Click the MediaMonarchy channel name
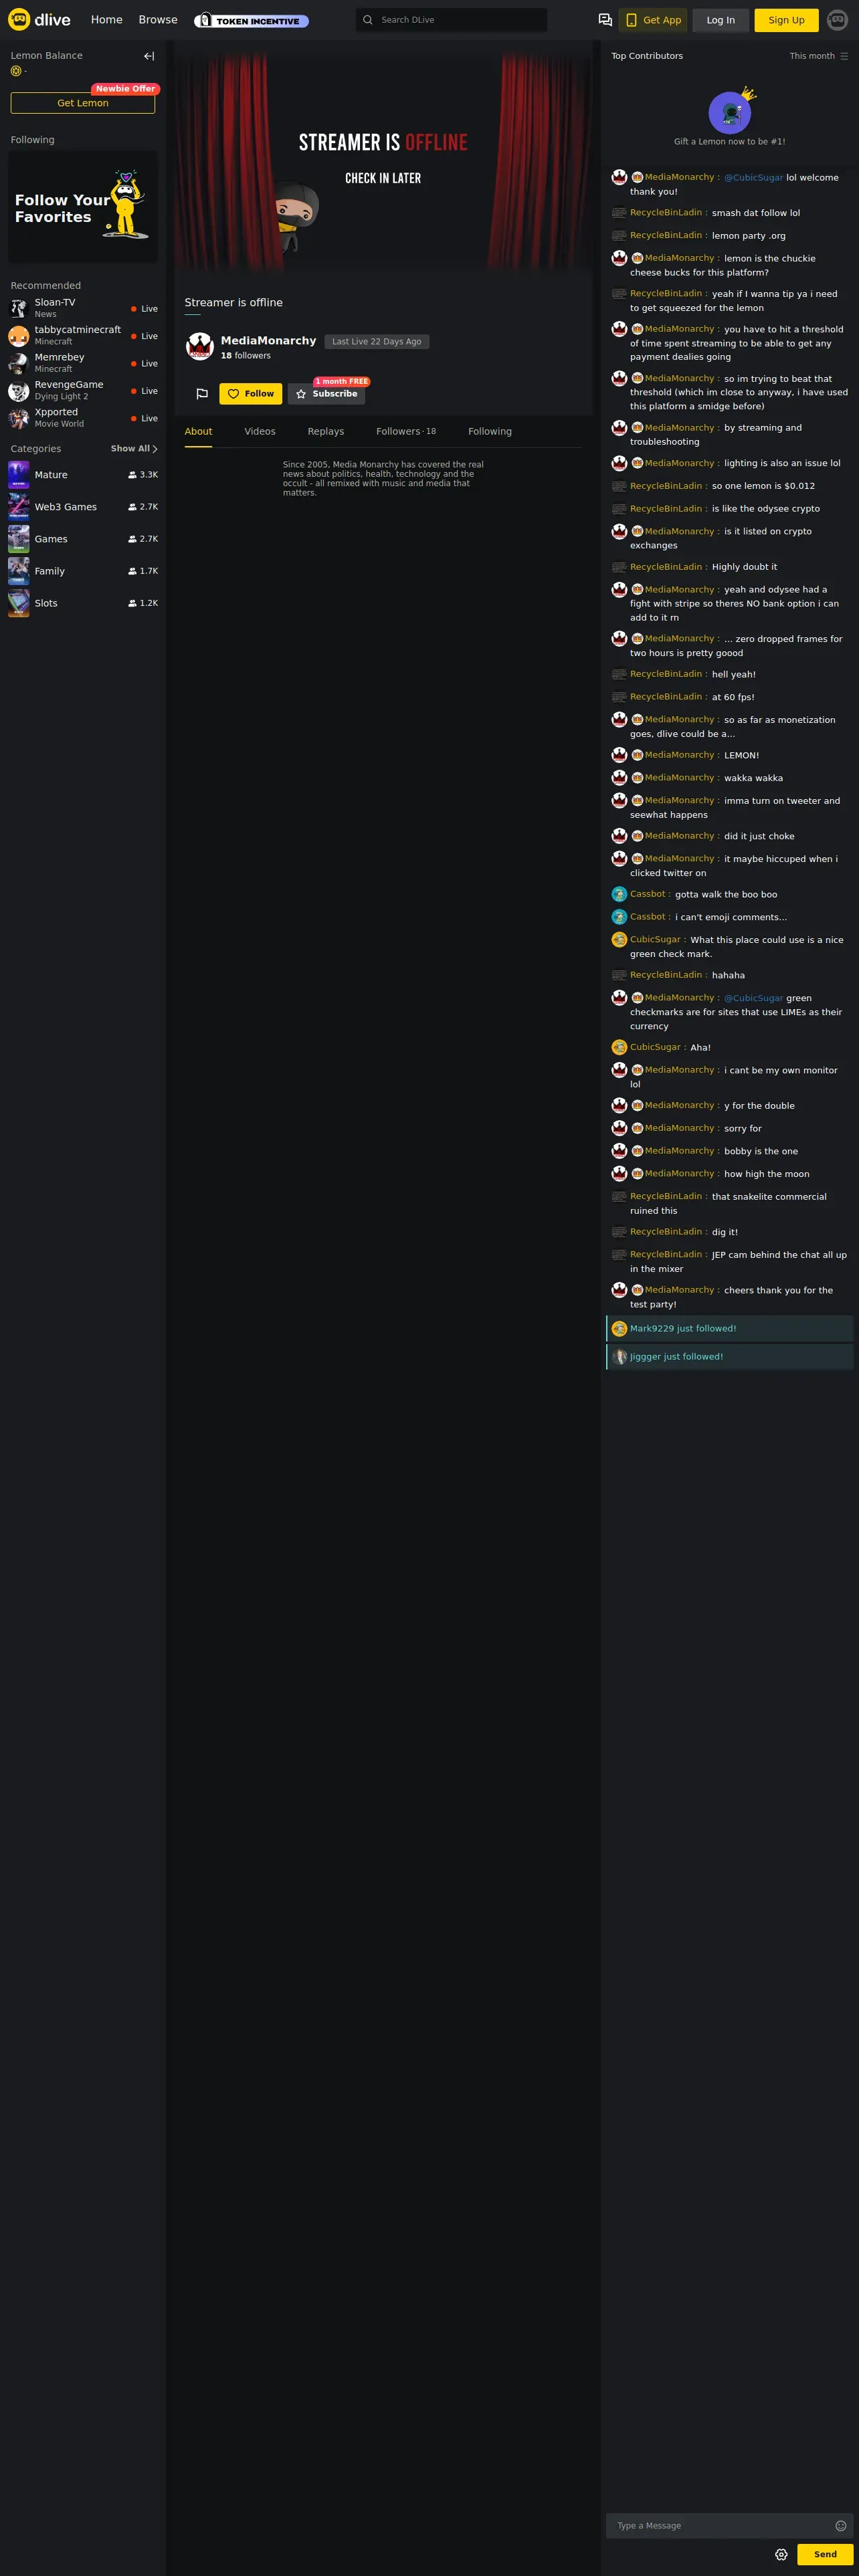This screenshot has width=859, height=2576. coord(268,341)
